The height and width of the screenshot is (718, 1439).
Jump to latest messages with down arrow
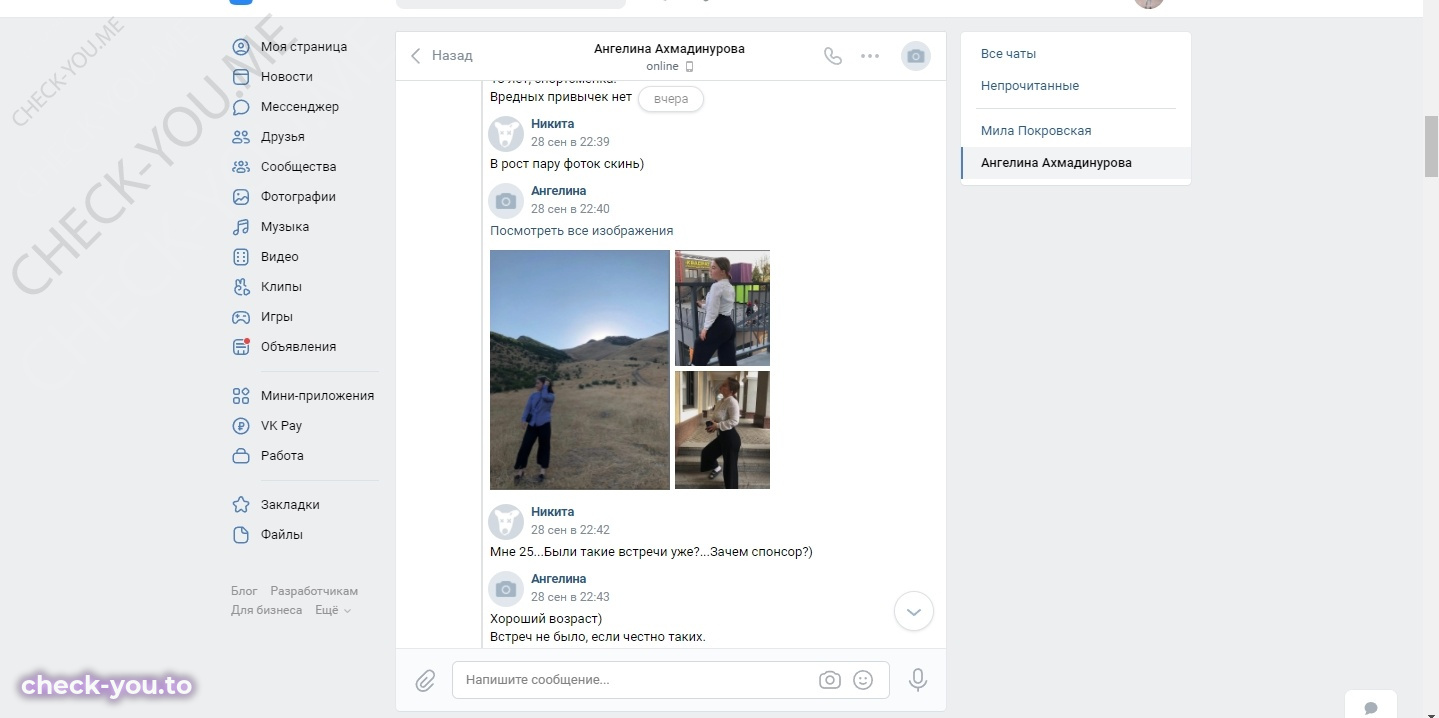click(913, 611)
